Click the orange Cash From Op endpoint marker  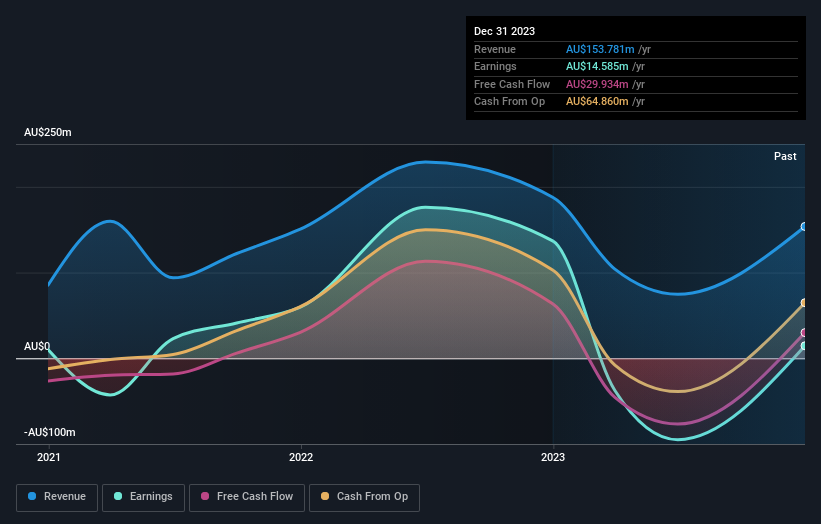point(804,303)
